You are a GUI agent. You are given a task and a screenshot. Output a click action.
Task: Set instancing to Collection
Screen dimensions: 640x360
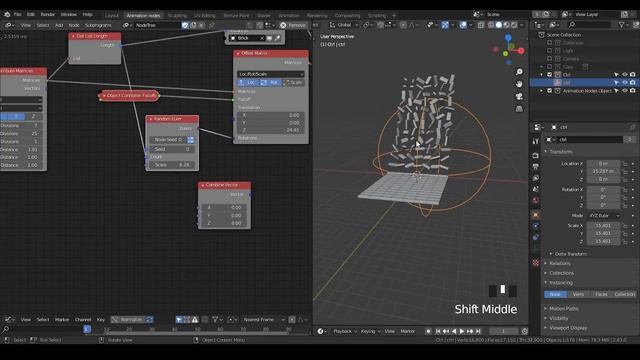pyautogui.click(x=624, y=294)
